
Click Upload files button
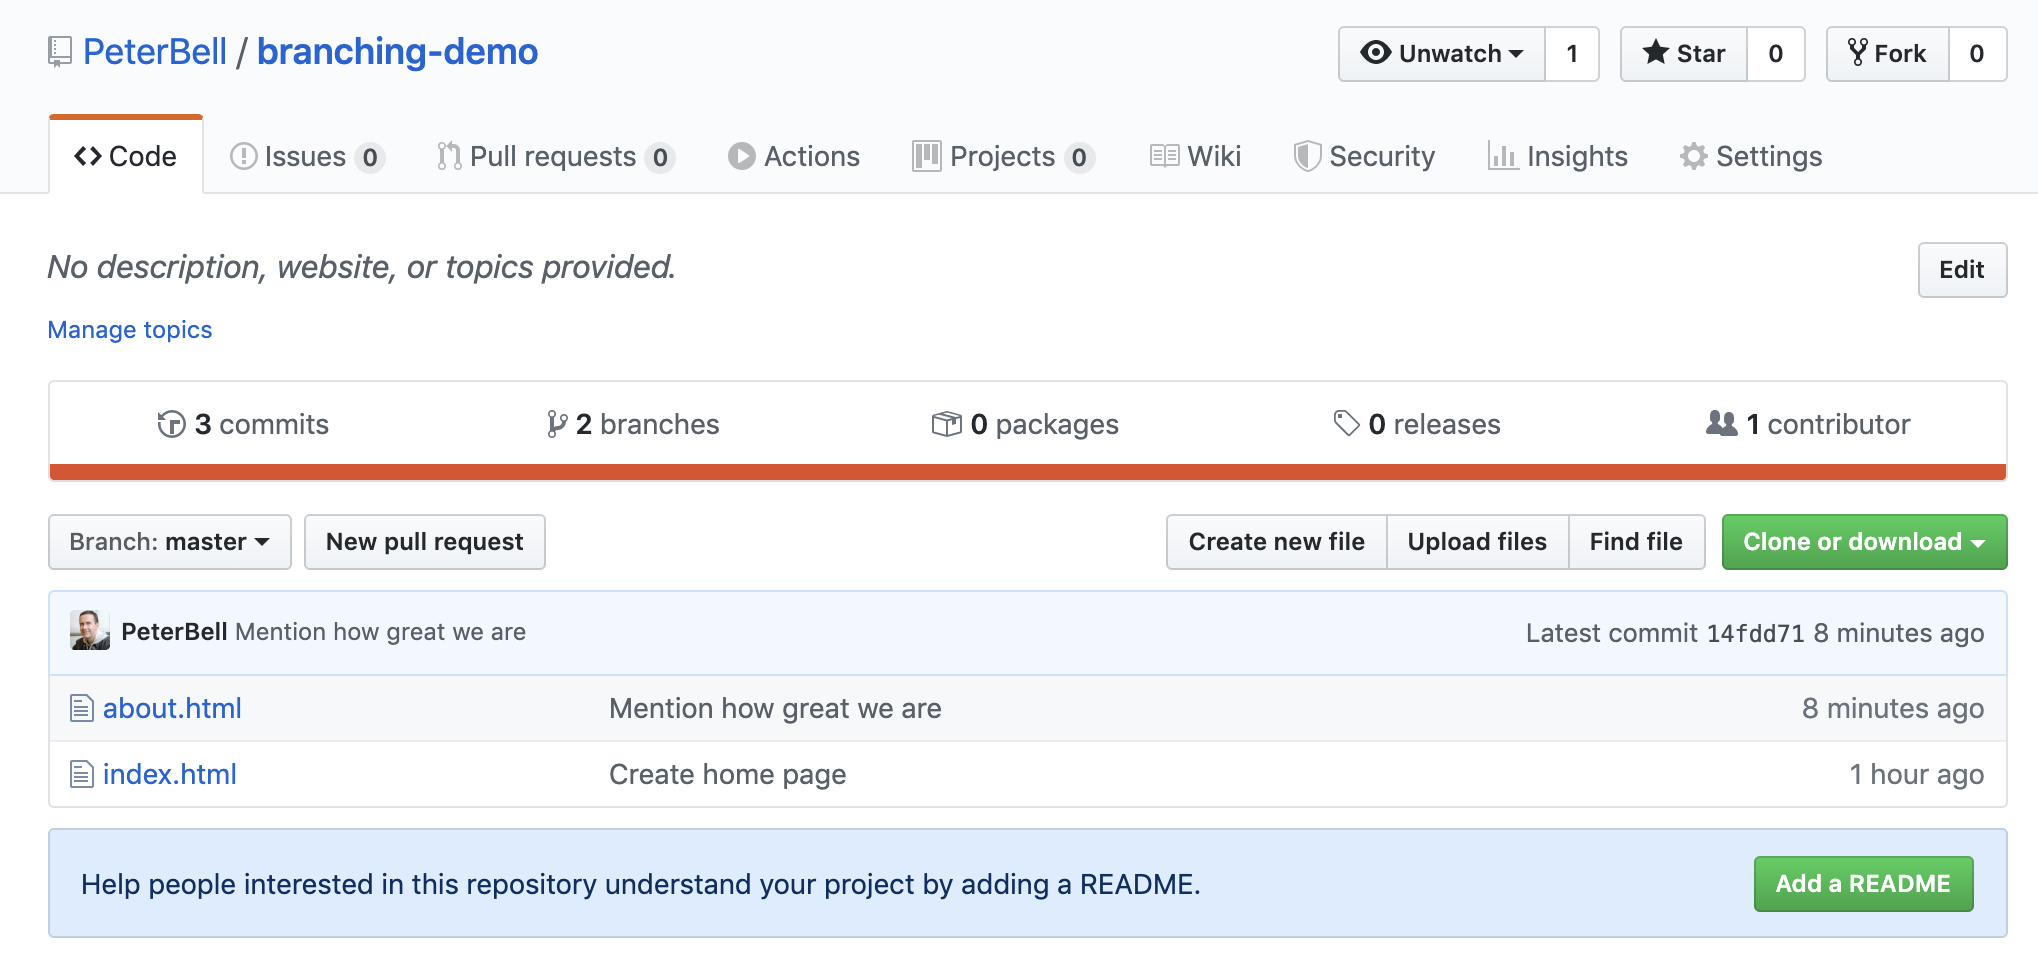(x=1478, y=542)
